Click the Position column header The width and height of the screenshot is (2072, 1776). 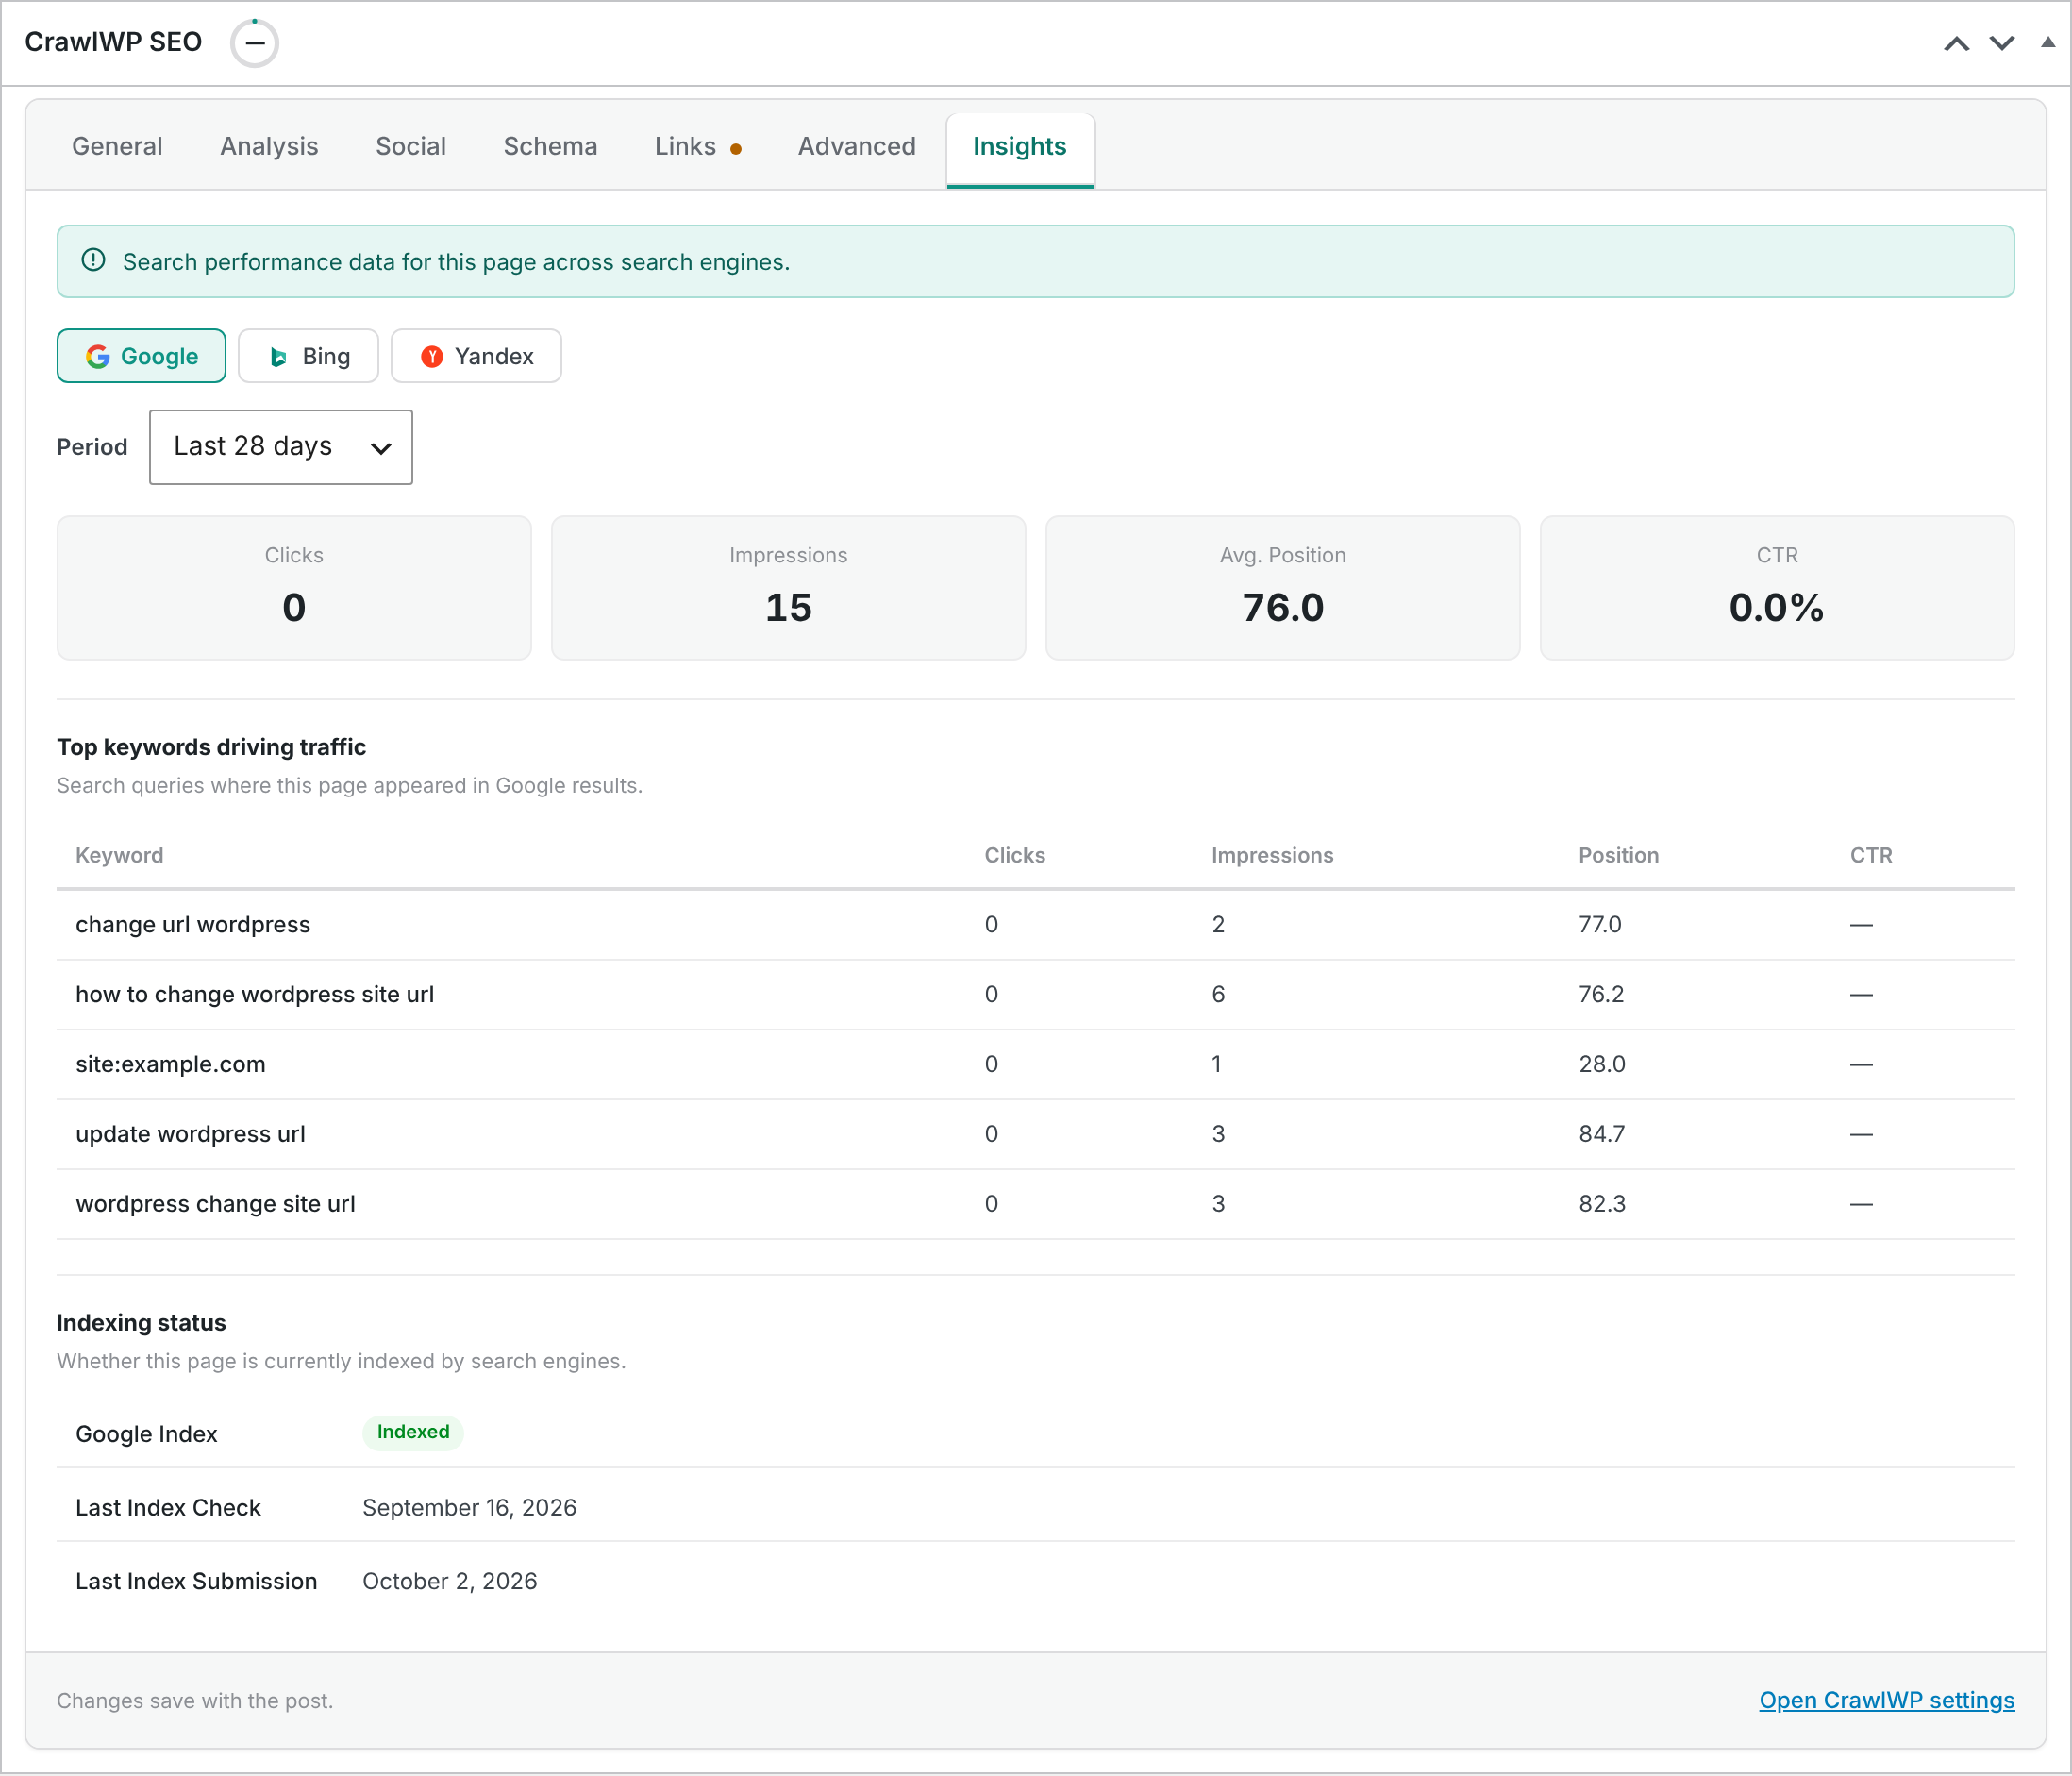(1618, 855)
